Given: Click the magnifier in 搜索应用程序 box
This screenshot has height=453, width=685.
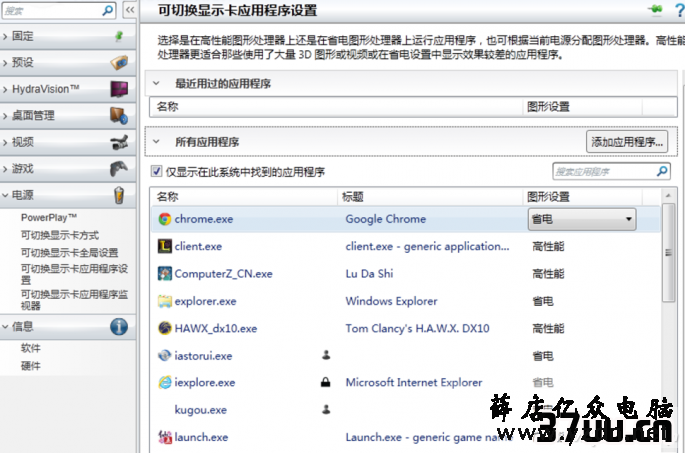Looking at the screenshot, I should point(662,171).
